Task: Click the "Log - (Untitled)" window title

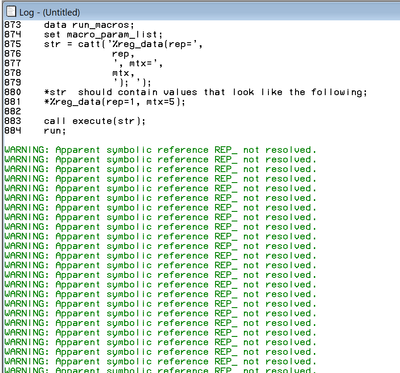Action: pyautogui.click(x=49, y=13)
